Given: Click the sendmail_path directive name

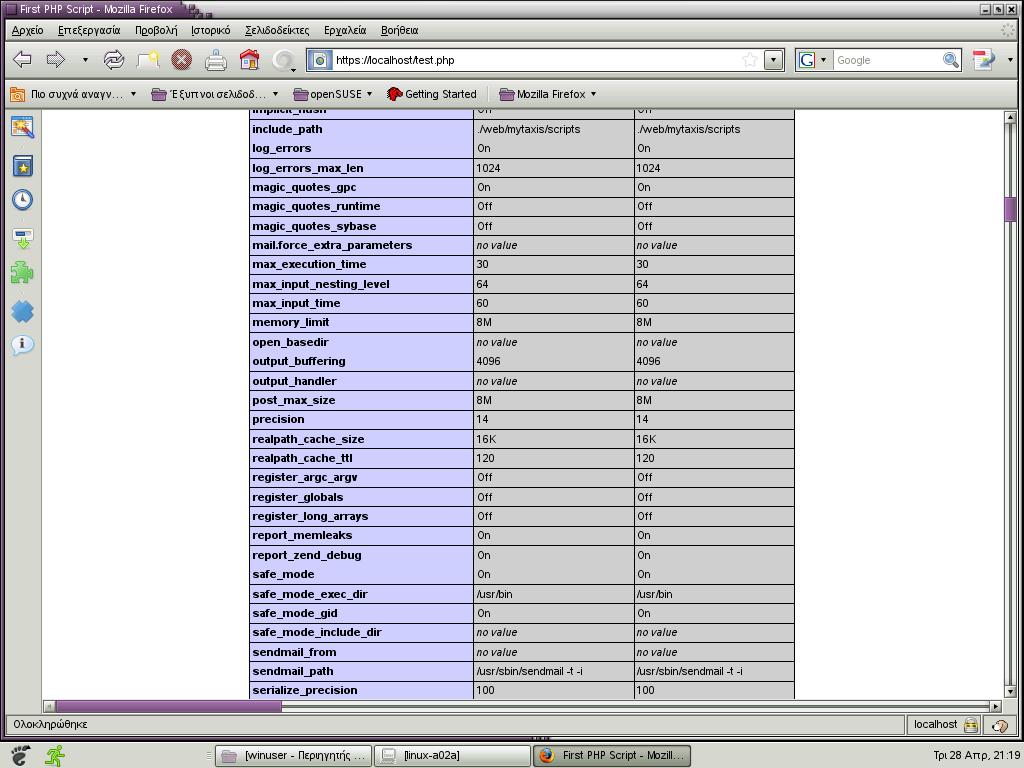Looking at the screenshot, I should tap(293, 671).
